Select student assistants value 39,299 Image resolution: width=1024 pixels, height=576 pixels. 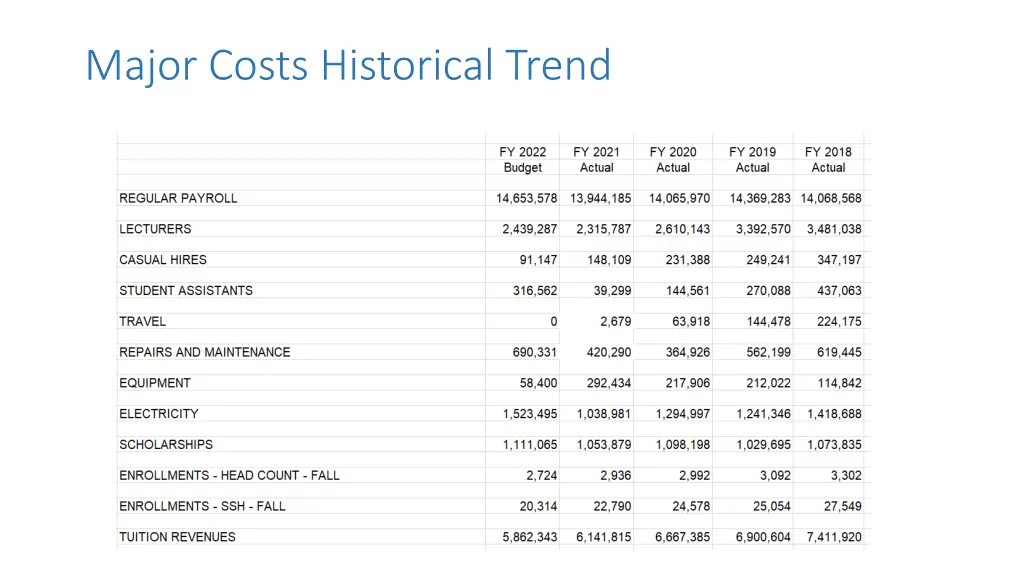(613, 290)
